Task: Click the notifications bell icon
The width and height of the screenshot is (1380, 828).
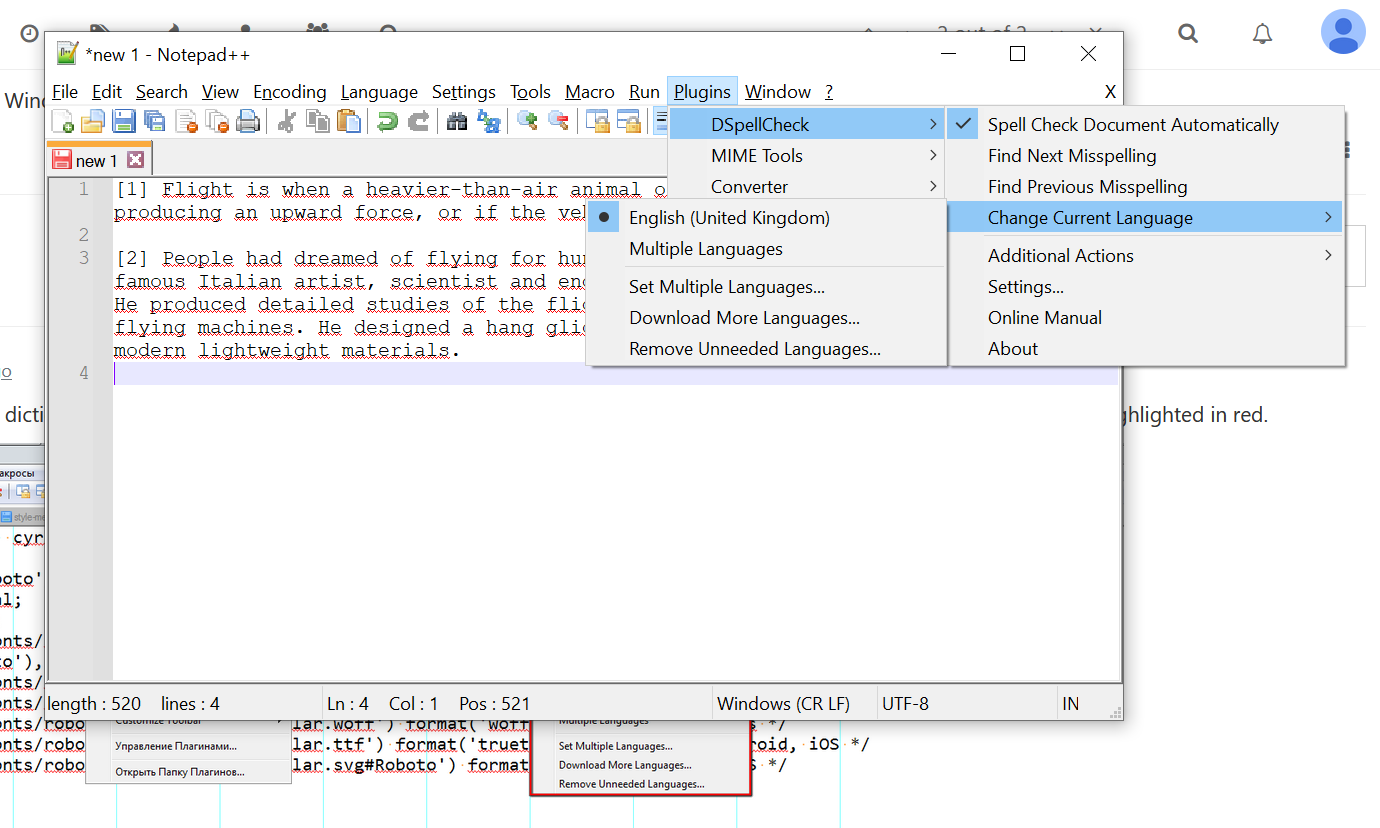Action: pyautogui.click(x=1262, y=34)
